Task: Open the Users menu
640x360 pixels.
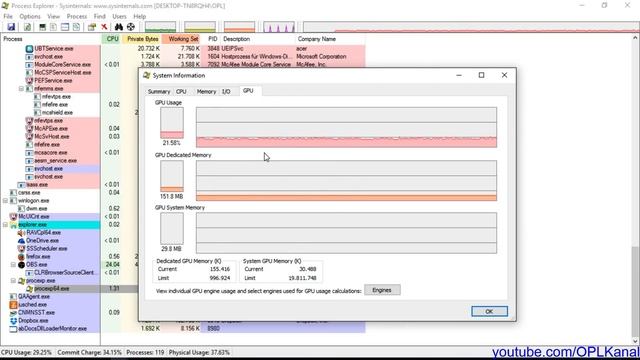Action: pos(119,16)
